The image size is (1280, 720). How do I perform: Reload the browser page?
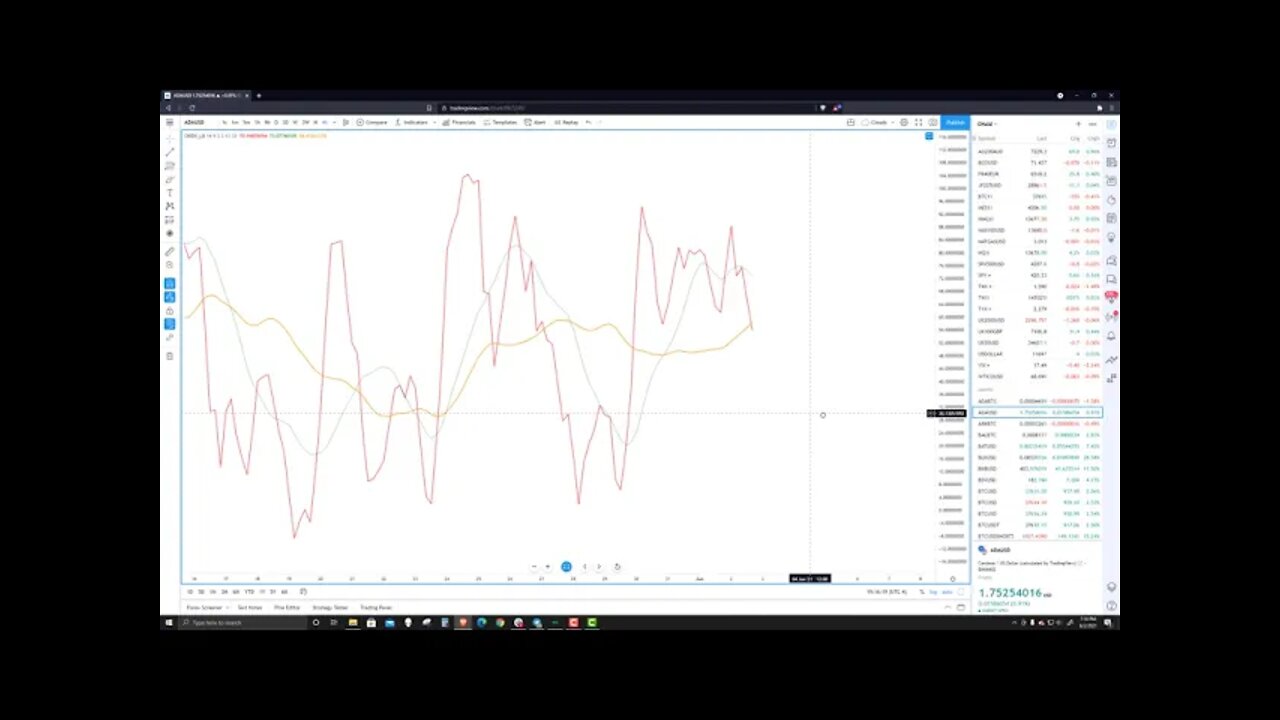click(190, 108)
